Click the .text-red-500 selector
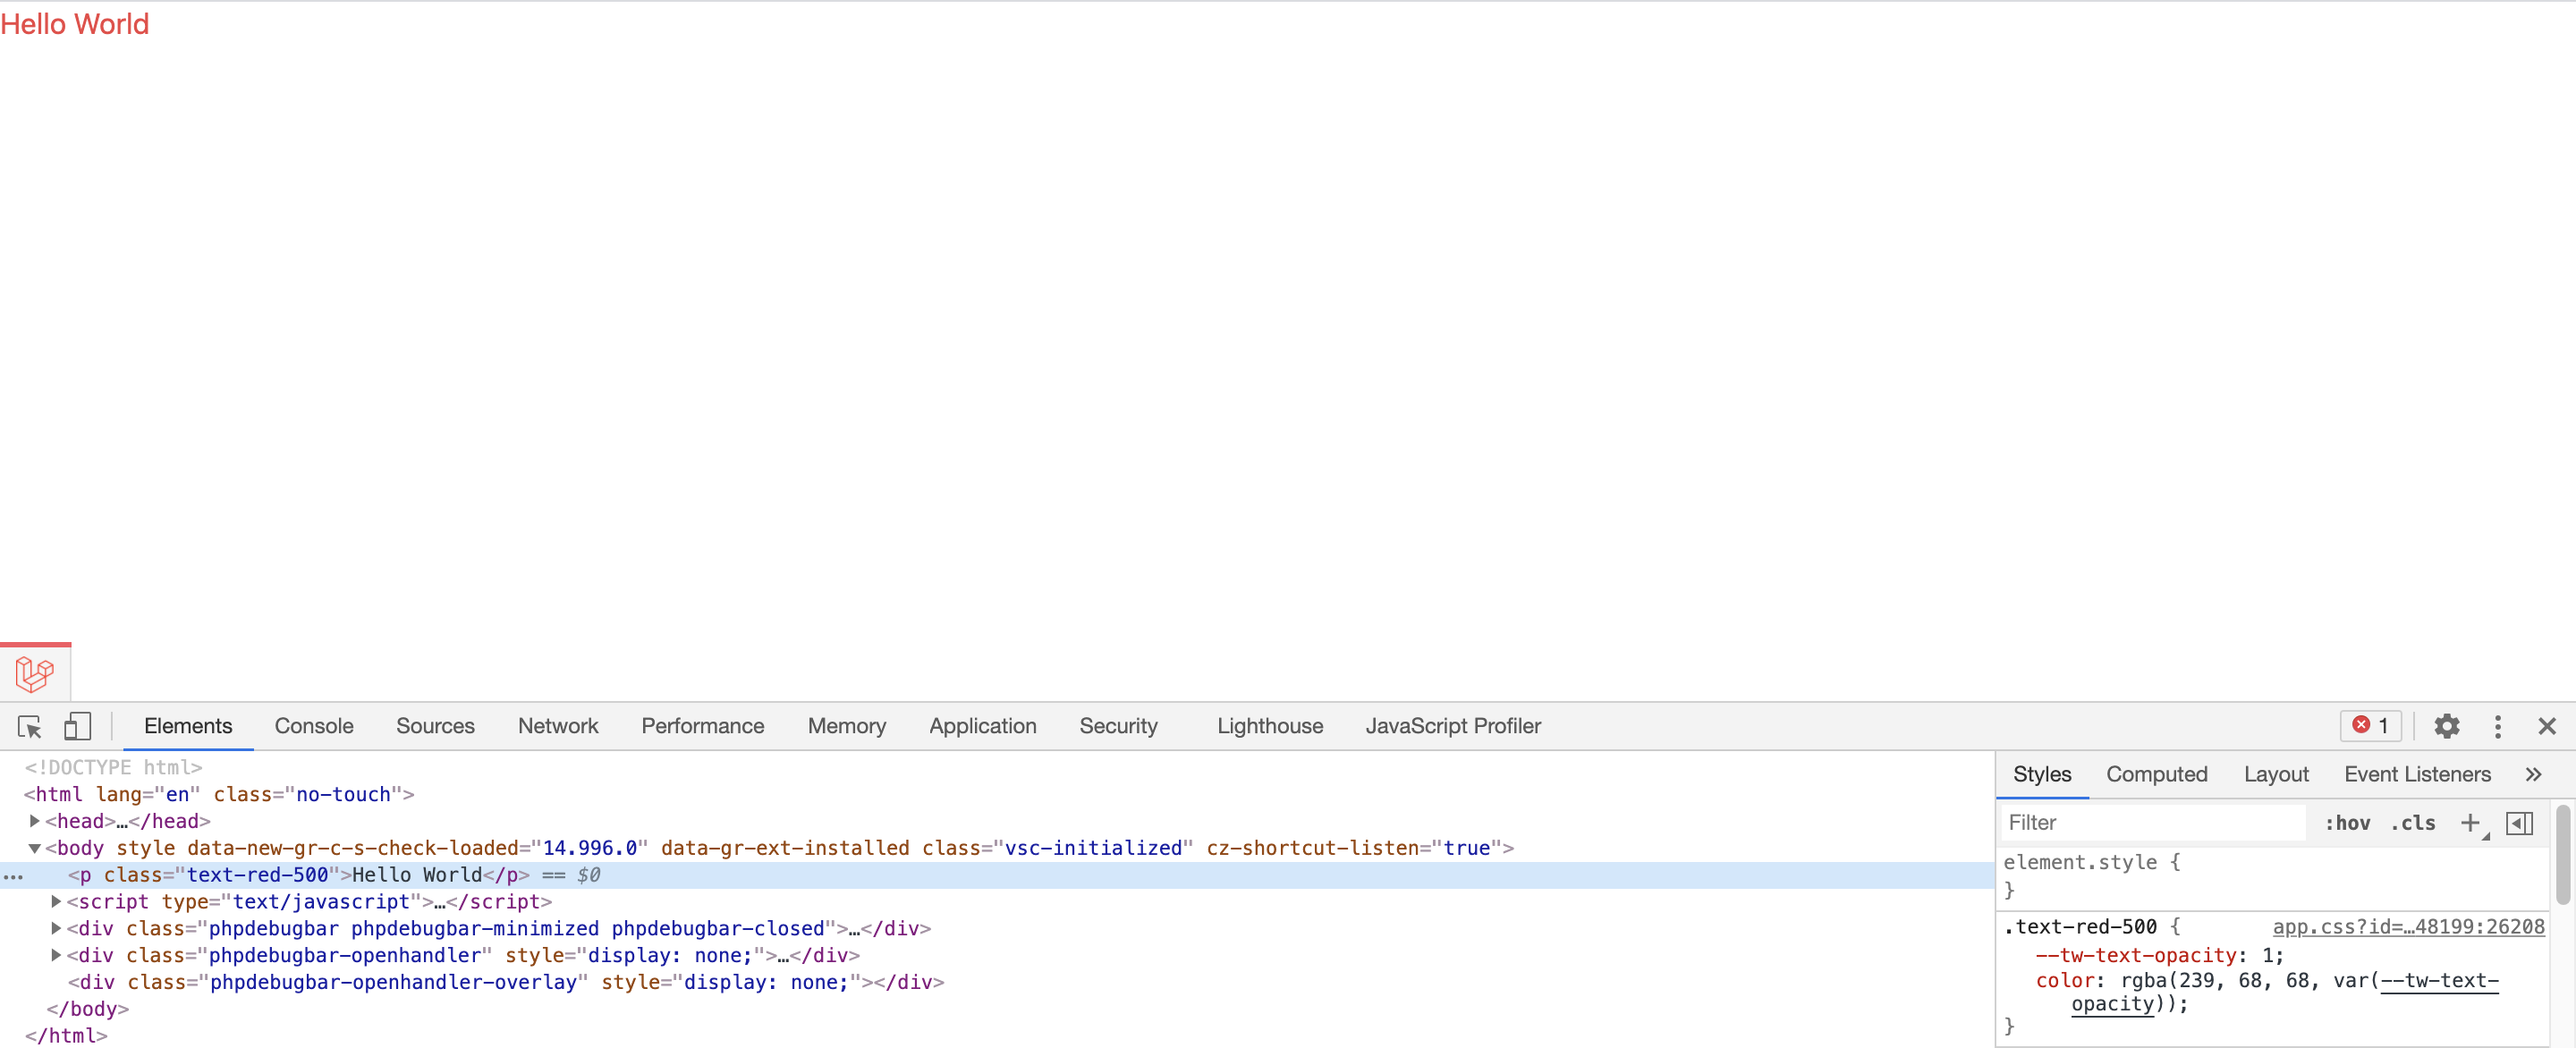Viewport: 2576px width, 1048px height. [x=2080, y=926]
